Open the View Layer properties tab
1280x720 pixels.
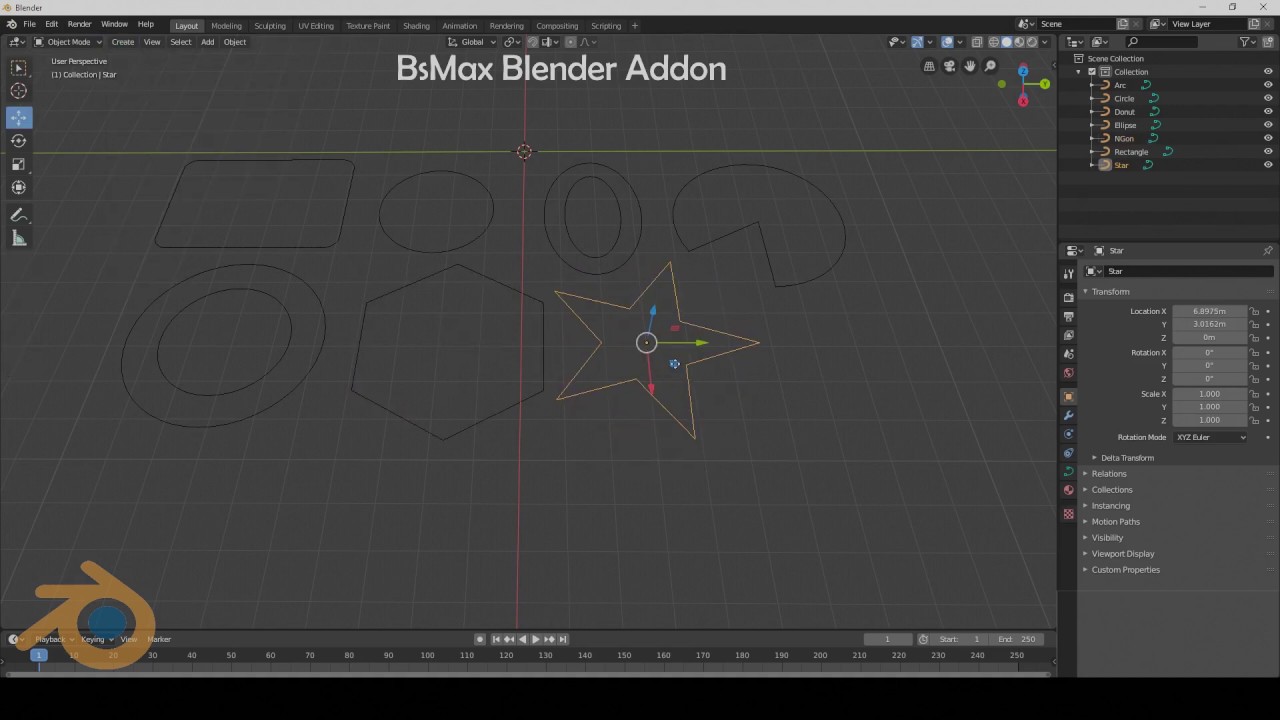[x=1068, y=336]
